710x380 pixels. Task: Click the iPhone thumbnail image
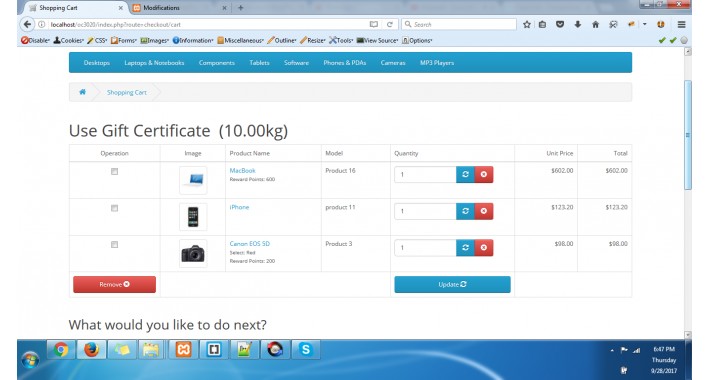[193, 217]
